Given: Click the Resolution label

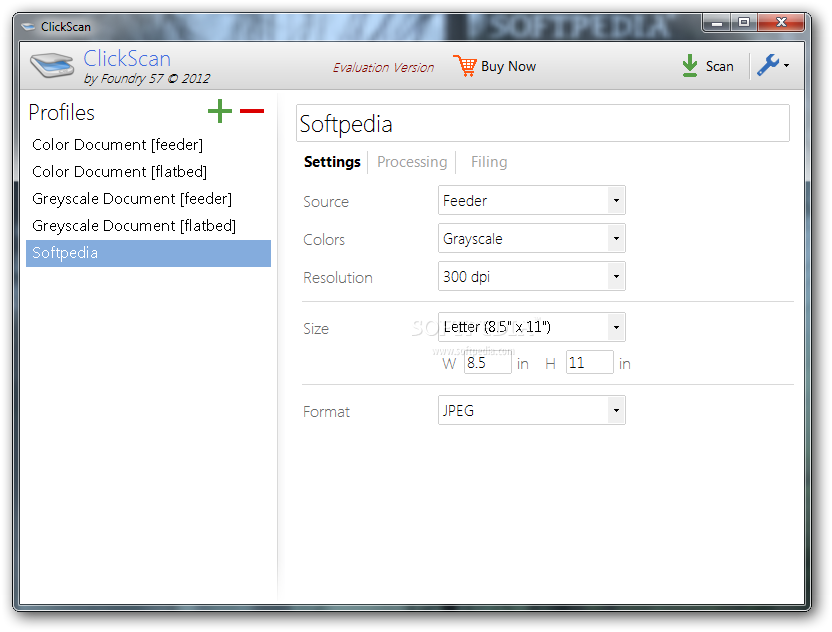Looking at the screenshot, I should click(x=337, y=278).
